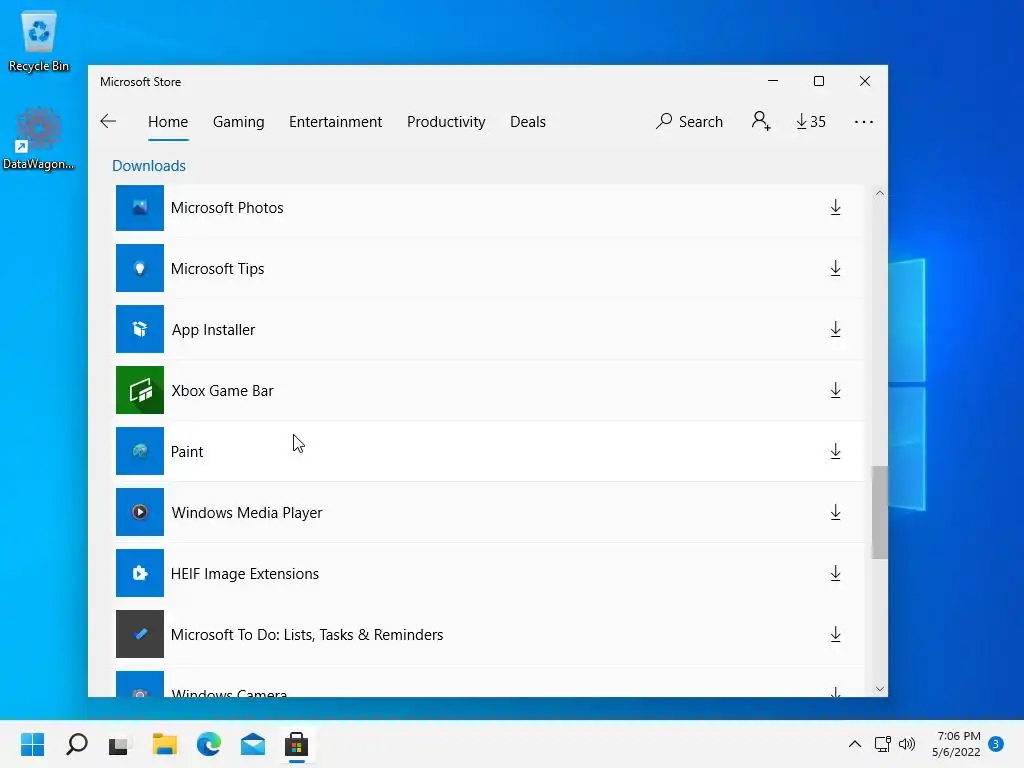Viewport: 1024px width, 768px height.
Task: Switch to the Home tab
Action: coord(168,121)
